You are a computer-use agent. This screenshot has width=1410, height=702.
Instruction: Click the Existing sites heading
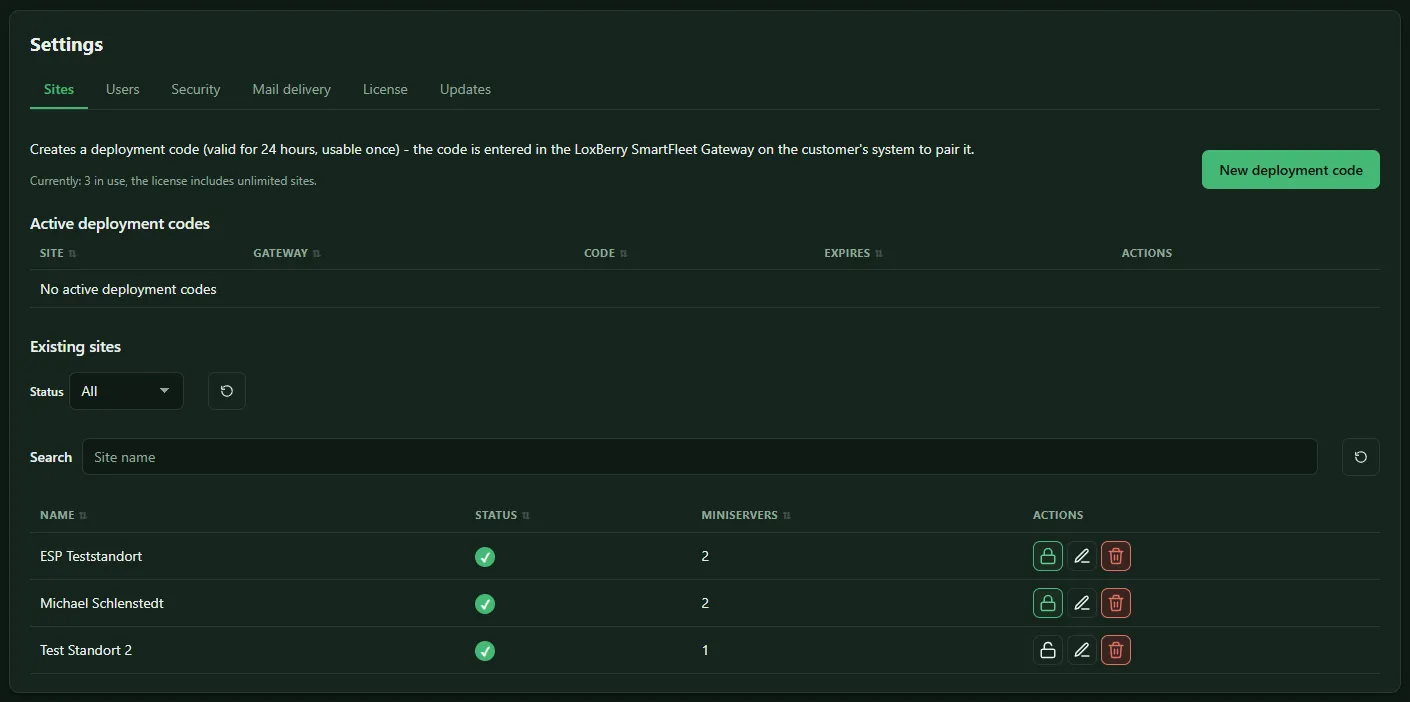pyautogui.click(x=75, y=347)
